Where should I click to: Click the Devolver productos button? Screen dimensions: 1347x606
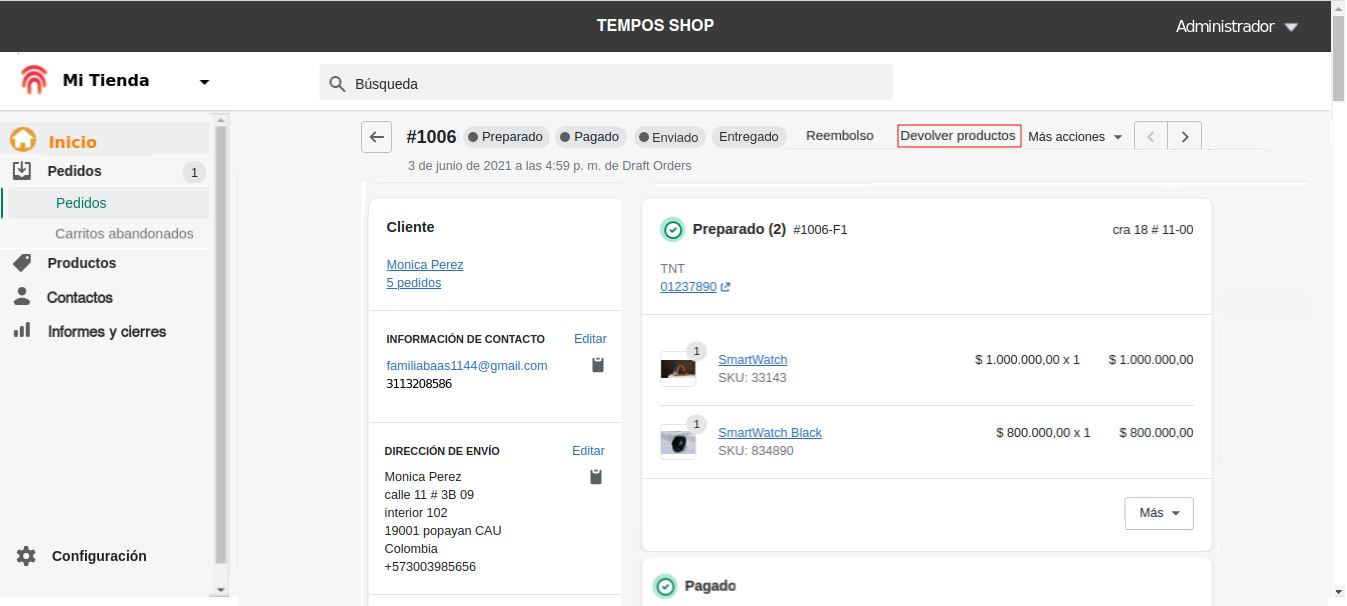pos(958,136)
